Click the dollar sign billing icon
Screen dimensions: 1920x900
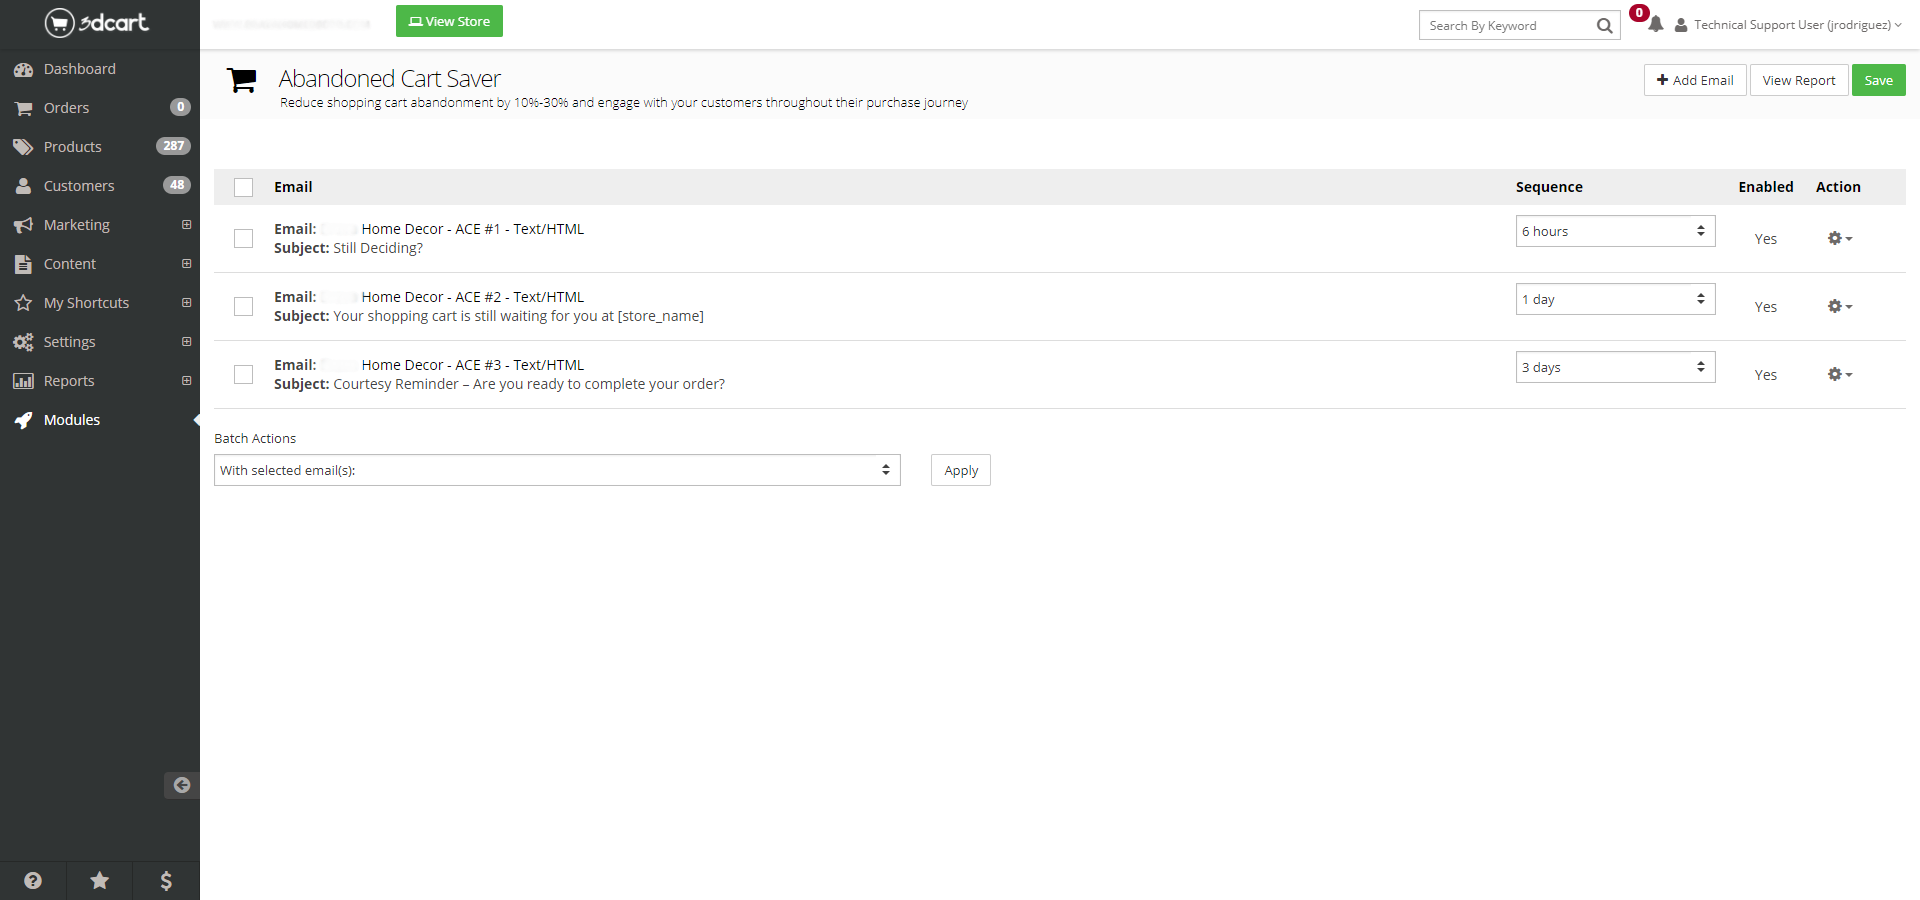(x=166, y=880)
